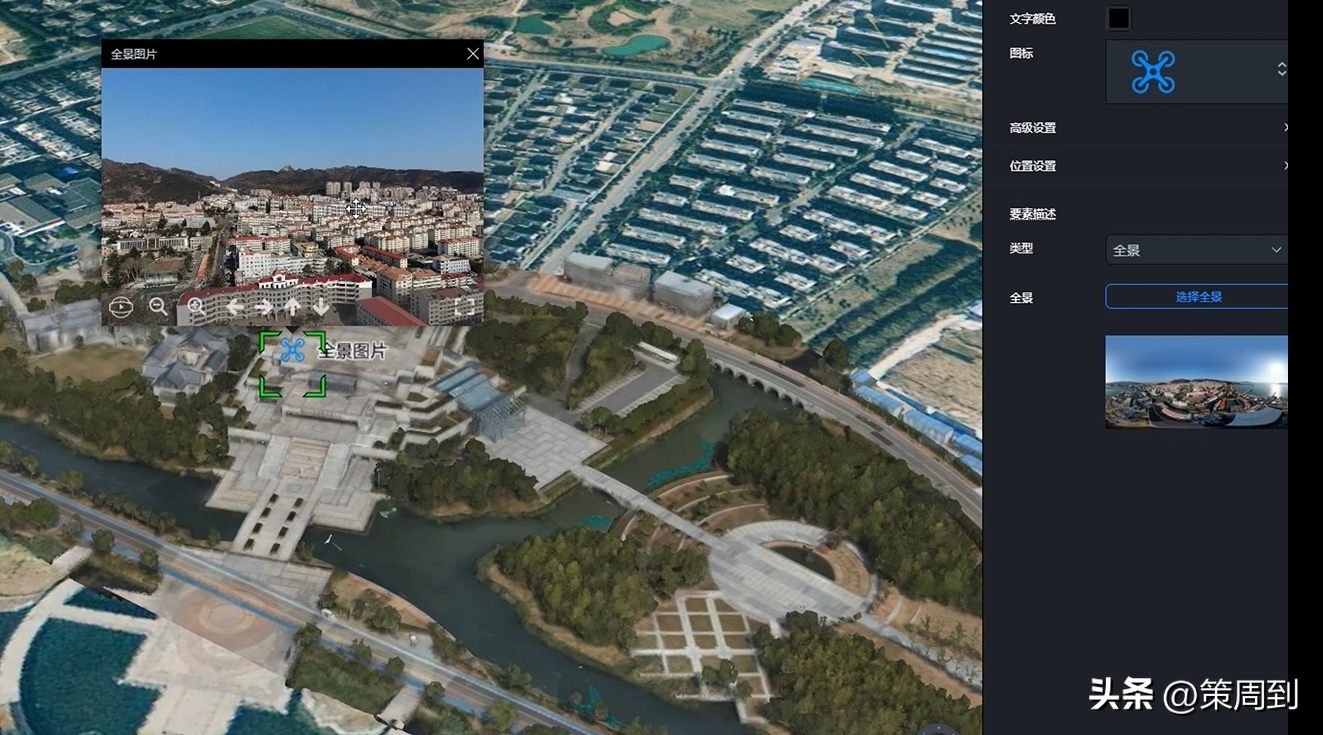Zoom out the panorama image

(158, 307)
